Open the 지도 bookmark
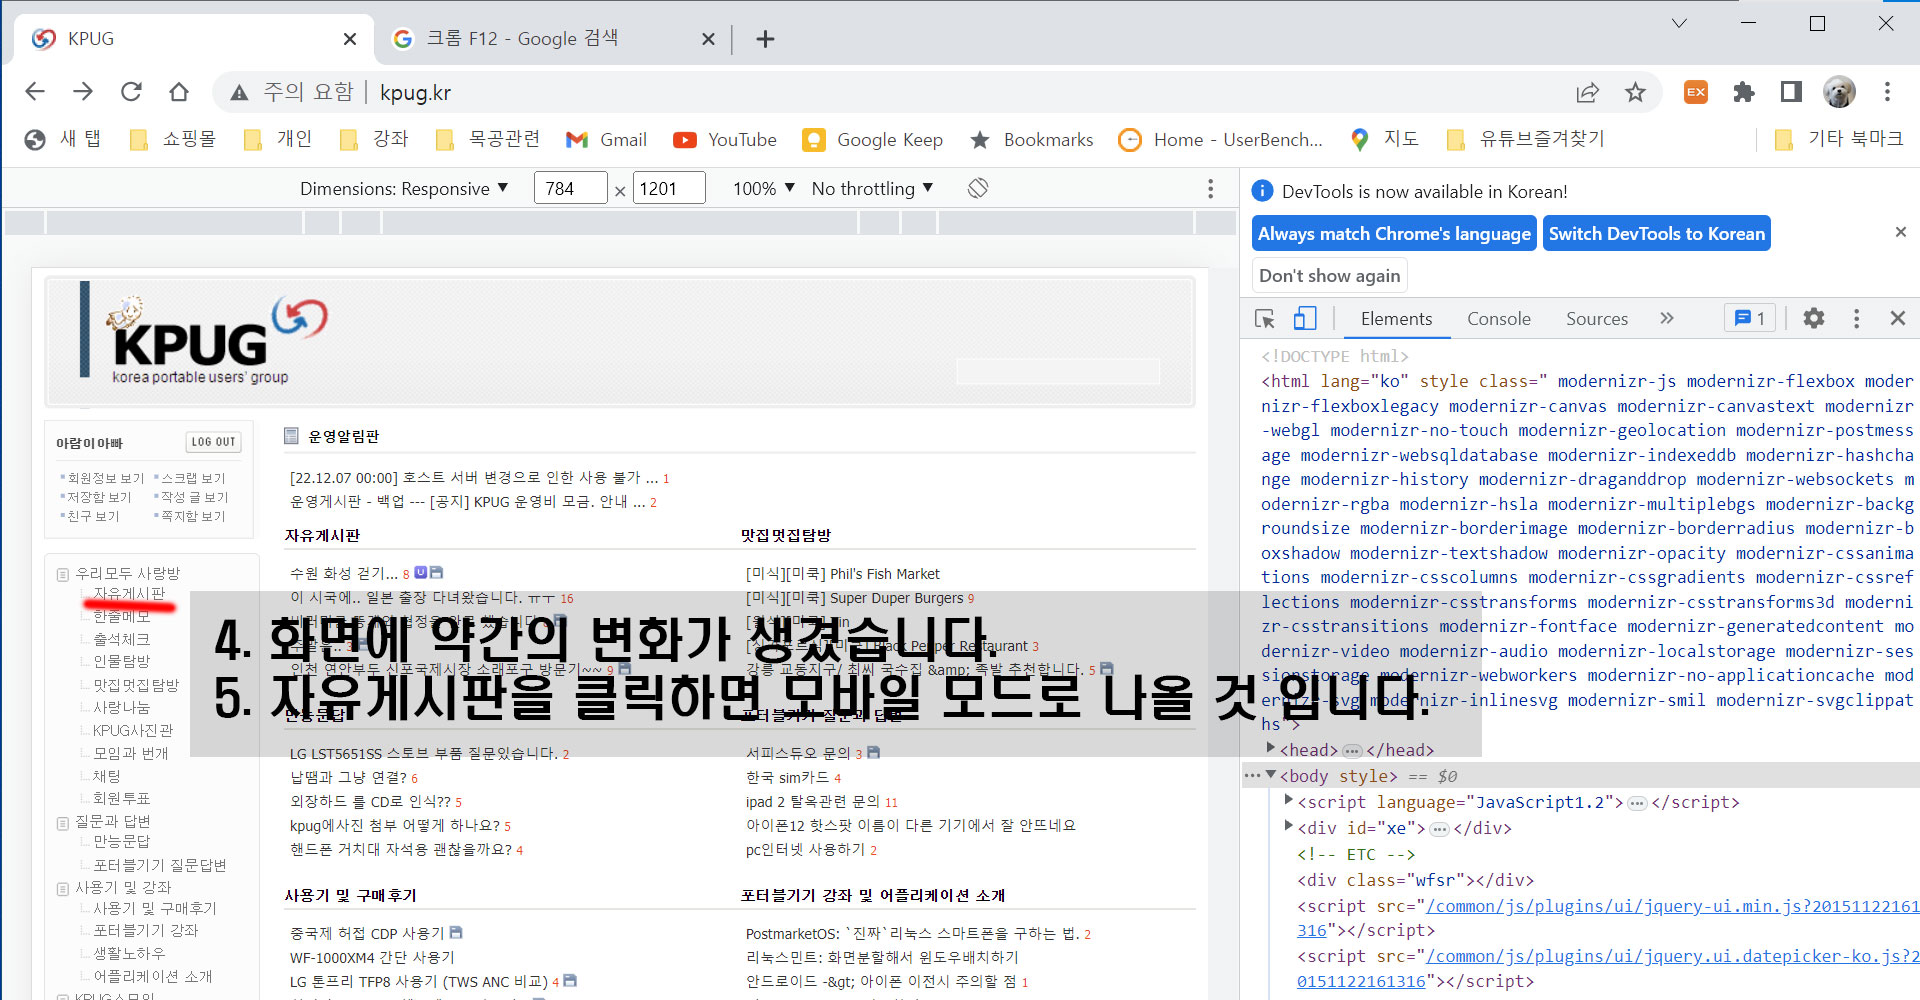Image resolution: width=1920 pixels, height=1000 pixels. tap(1384, 140)
